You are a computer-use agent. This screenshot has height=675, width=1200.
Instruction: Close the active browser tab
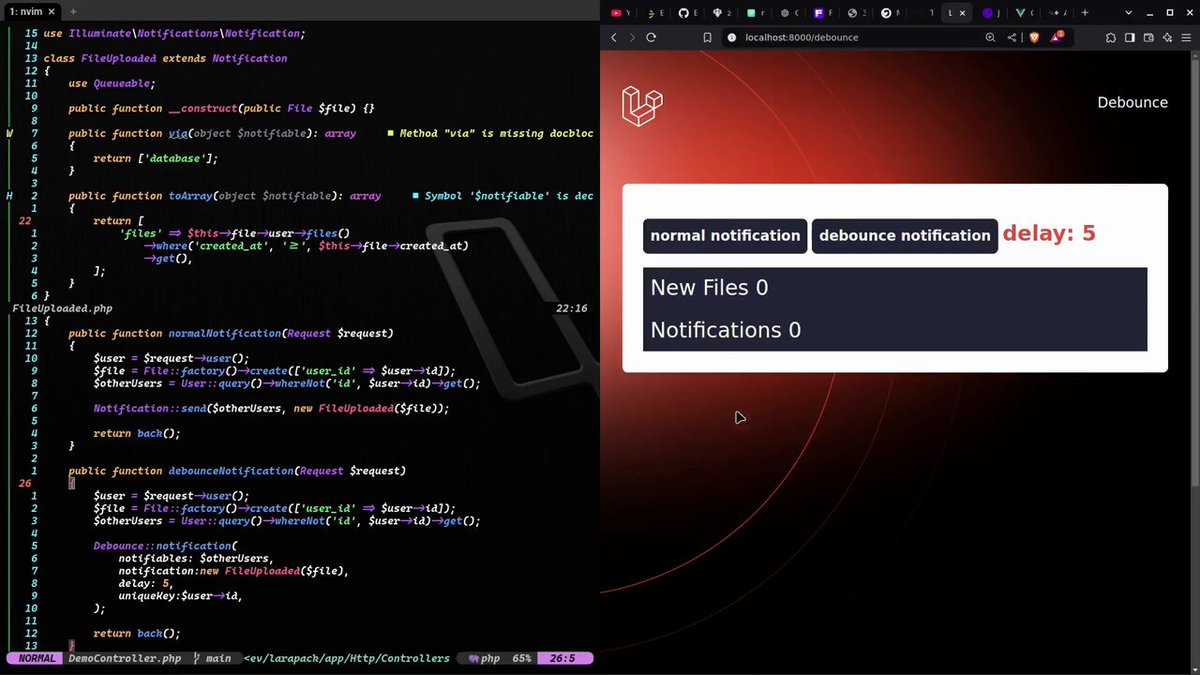(963, 13)
